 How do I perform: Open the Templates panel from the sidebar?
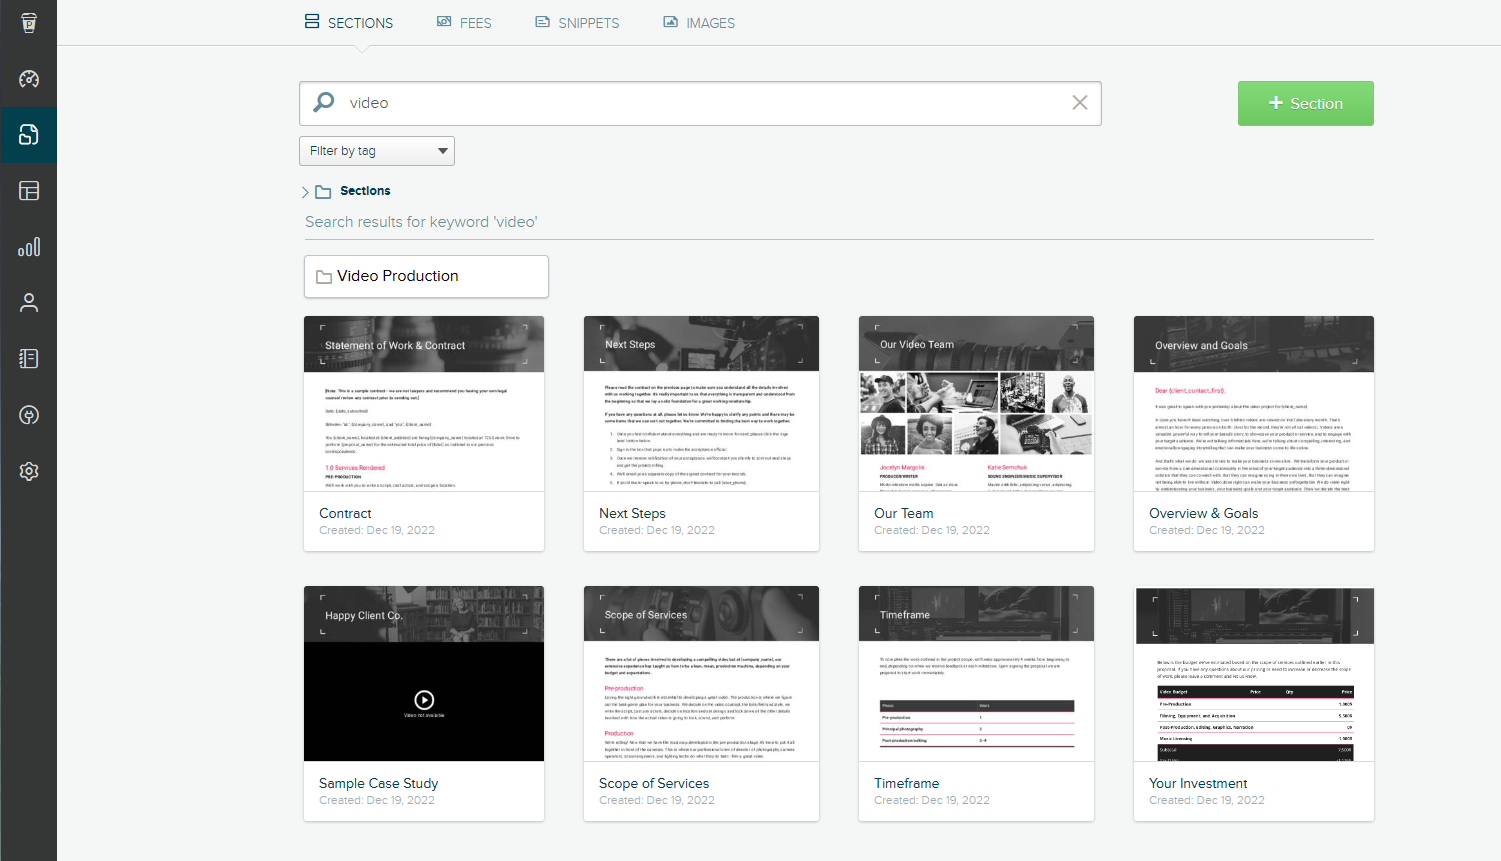(28, 190)
